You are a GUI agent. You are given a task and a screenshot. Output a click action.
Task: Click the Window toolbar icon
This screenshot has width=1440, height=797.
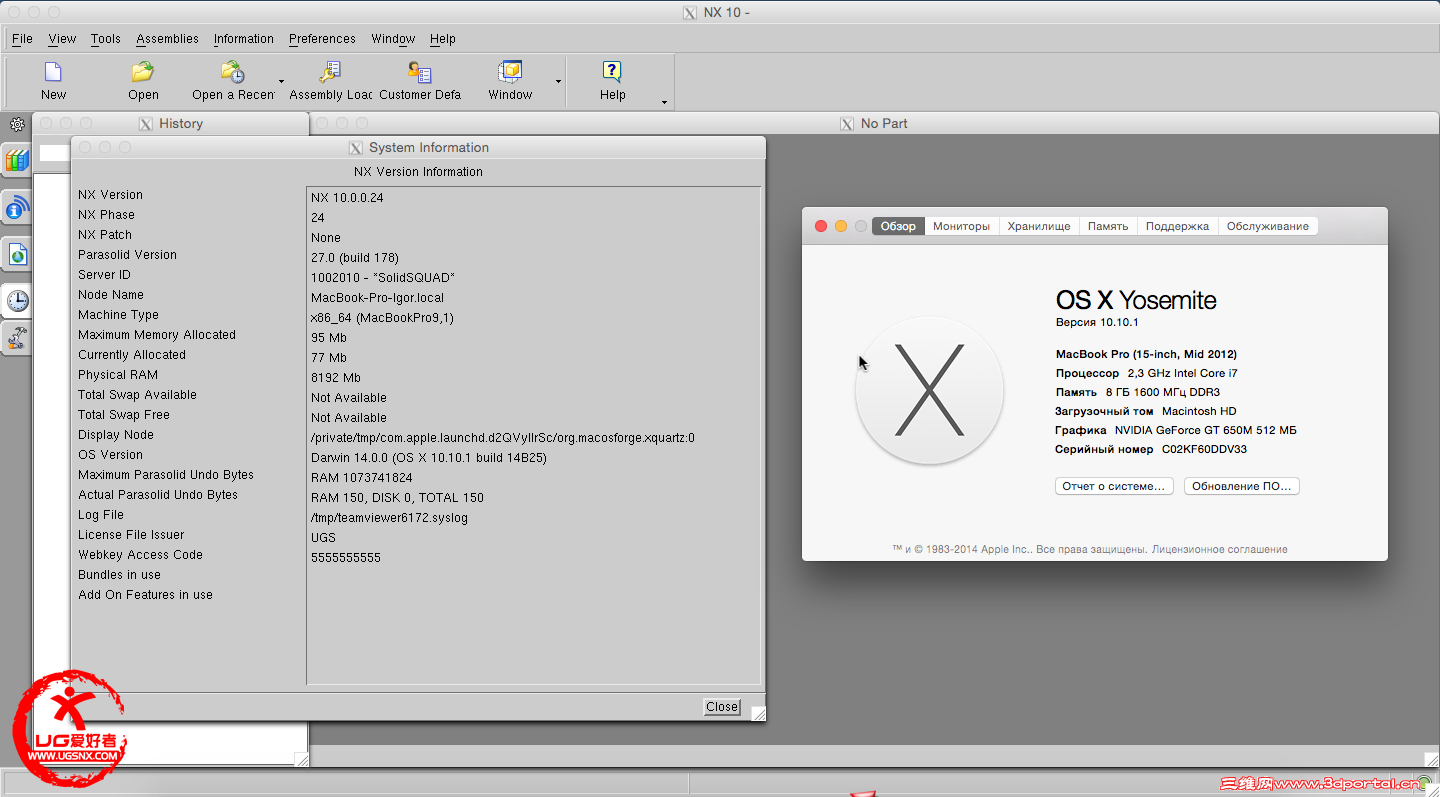pyautogui.click(x=510, y=72)
